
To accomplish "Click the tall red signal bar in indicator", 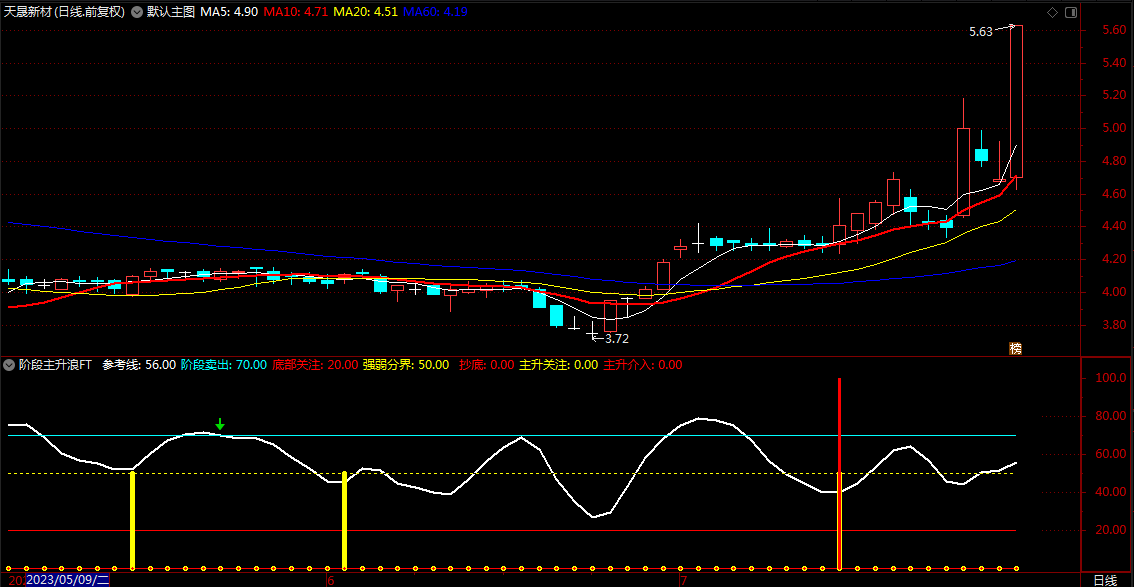I will click(839, 473).
